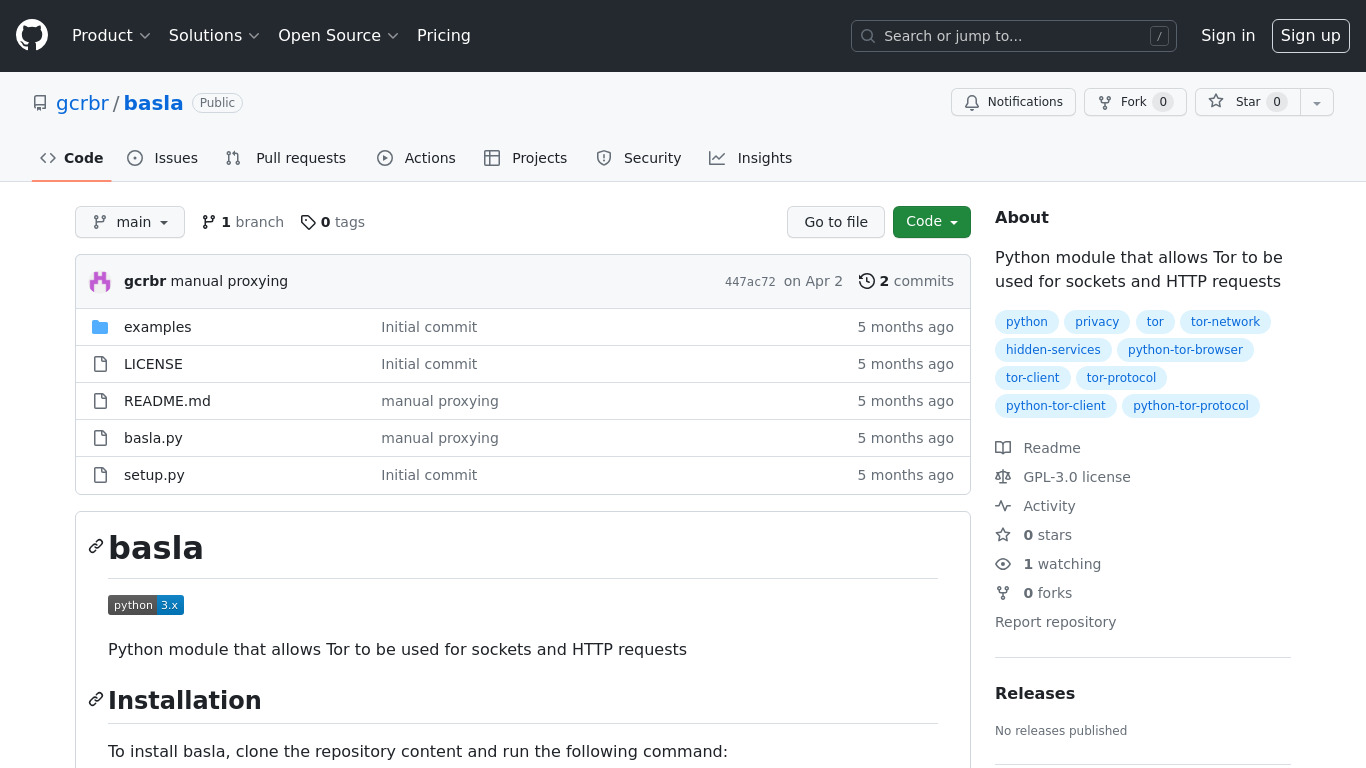1366x768 pixels.
Task: Star the repository with Star button
Action: 1248,102
